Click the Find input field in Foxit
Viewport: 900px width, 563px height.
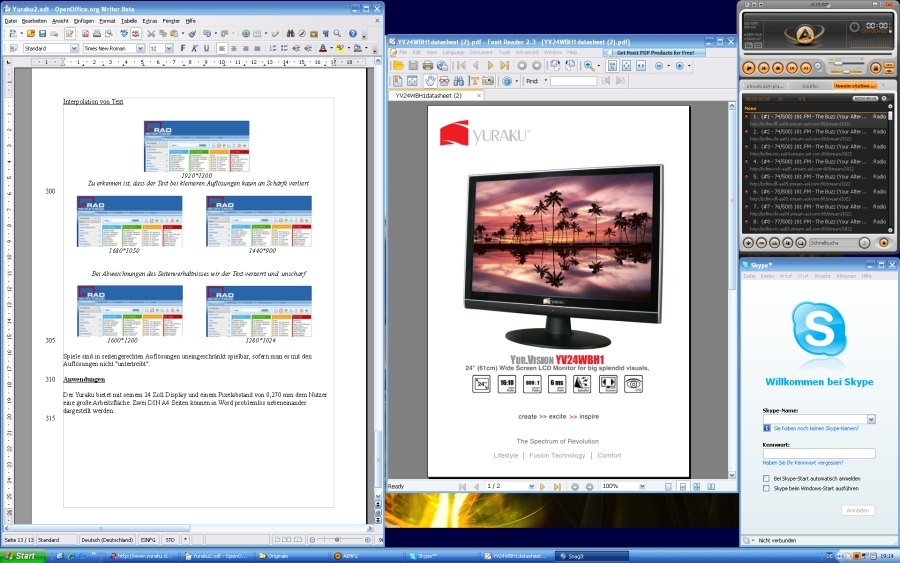click(x=573, y=81)
